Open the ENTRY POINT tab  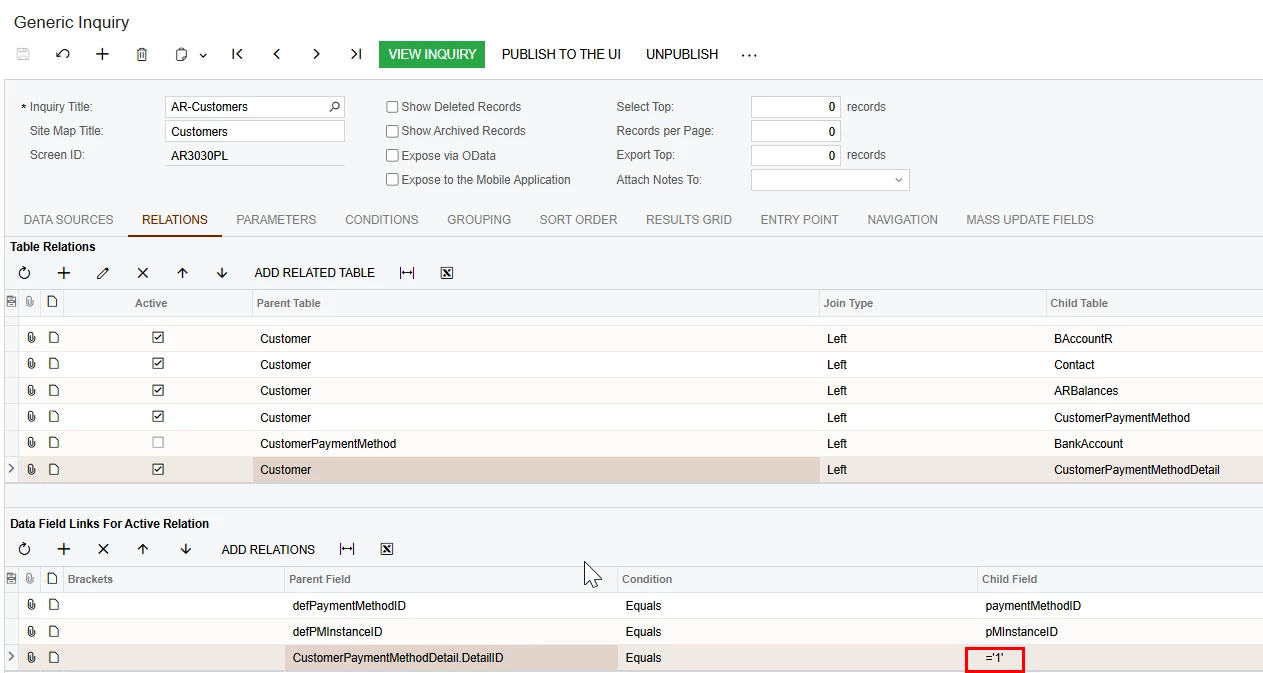tap(800, 220)
